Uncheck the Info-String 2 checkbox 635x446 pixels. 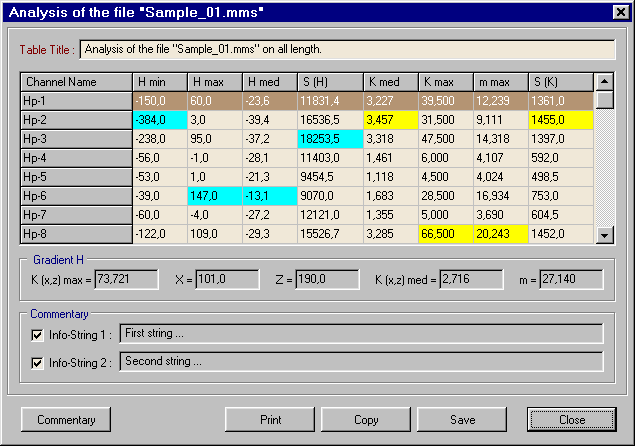[38, 362]
